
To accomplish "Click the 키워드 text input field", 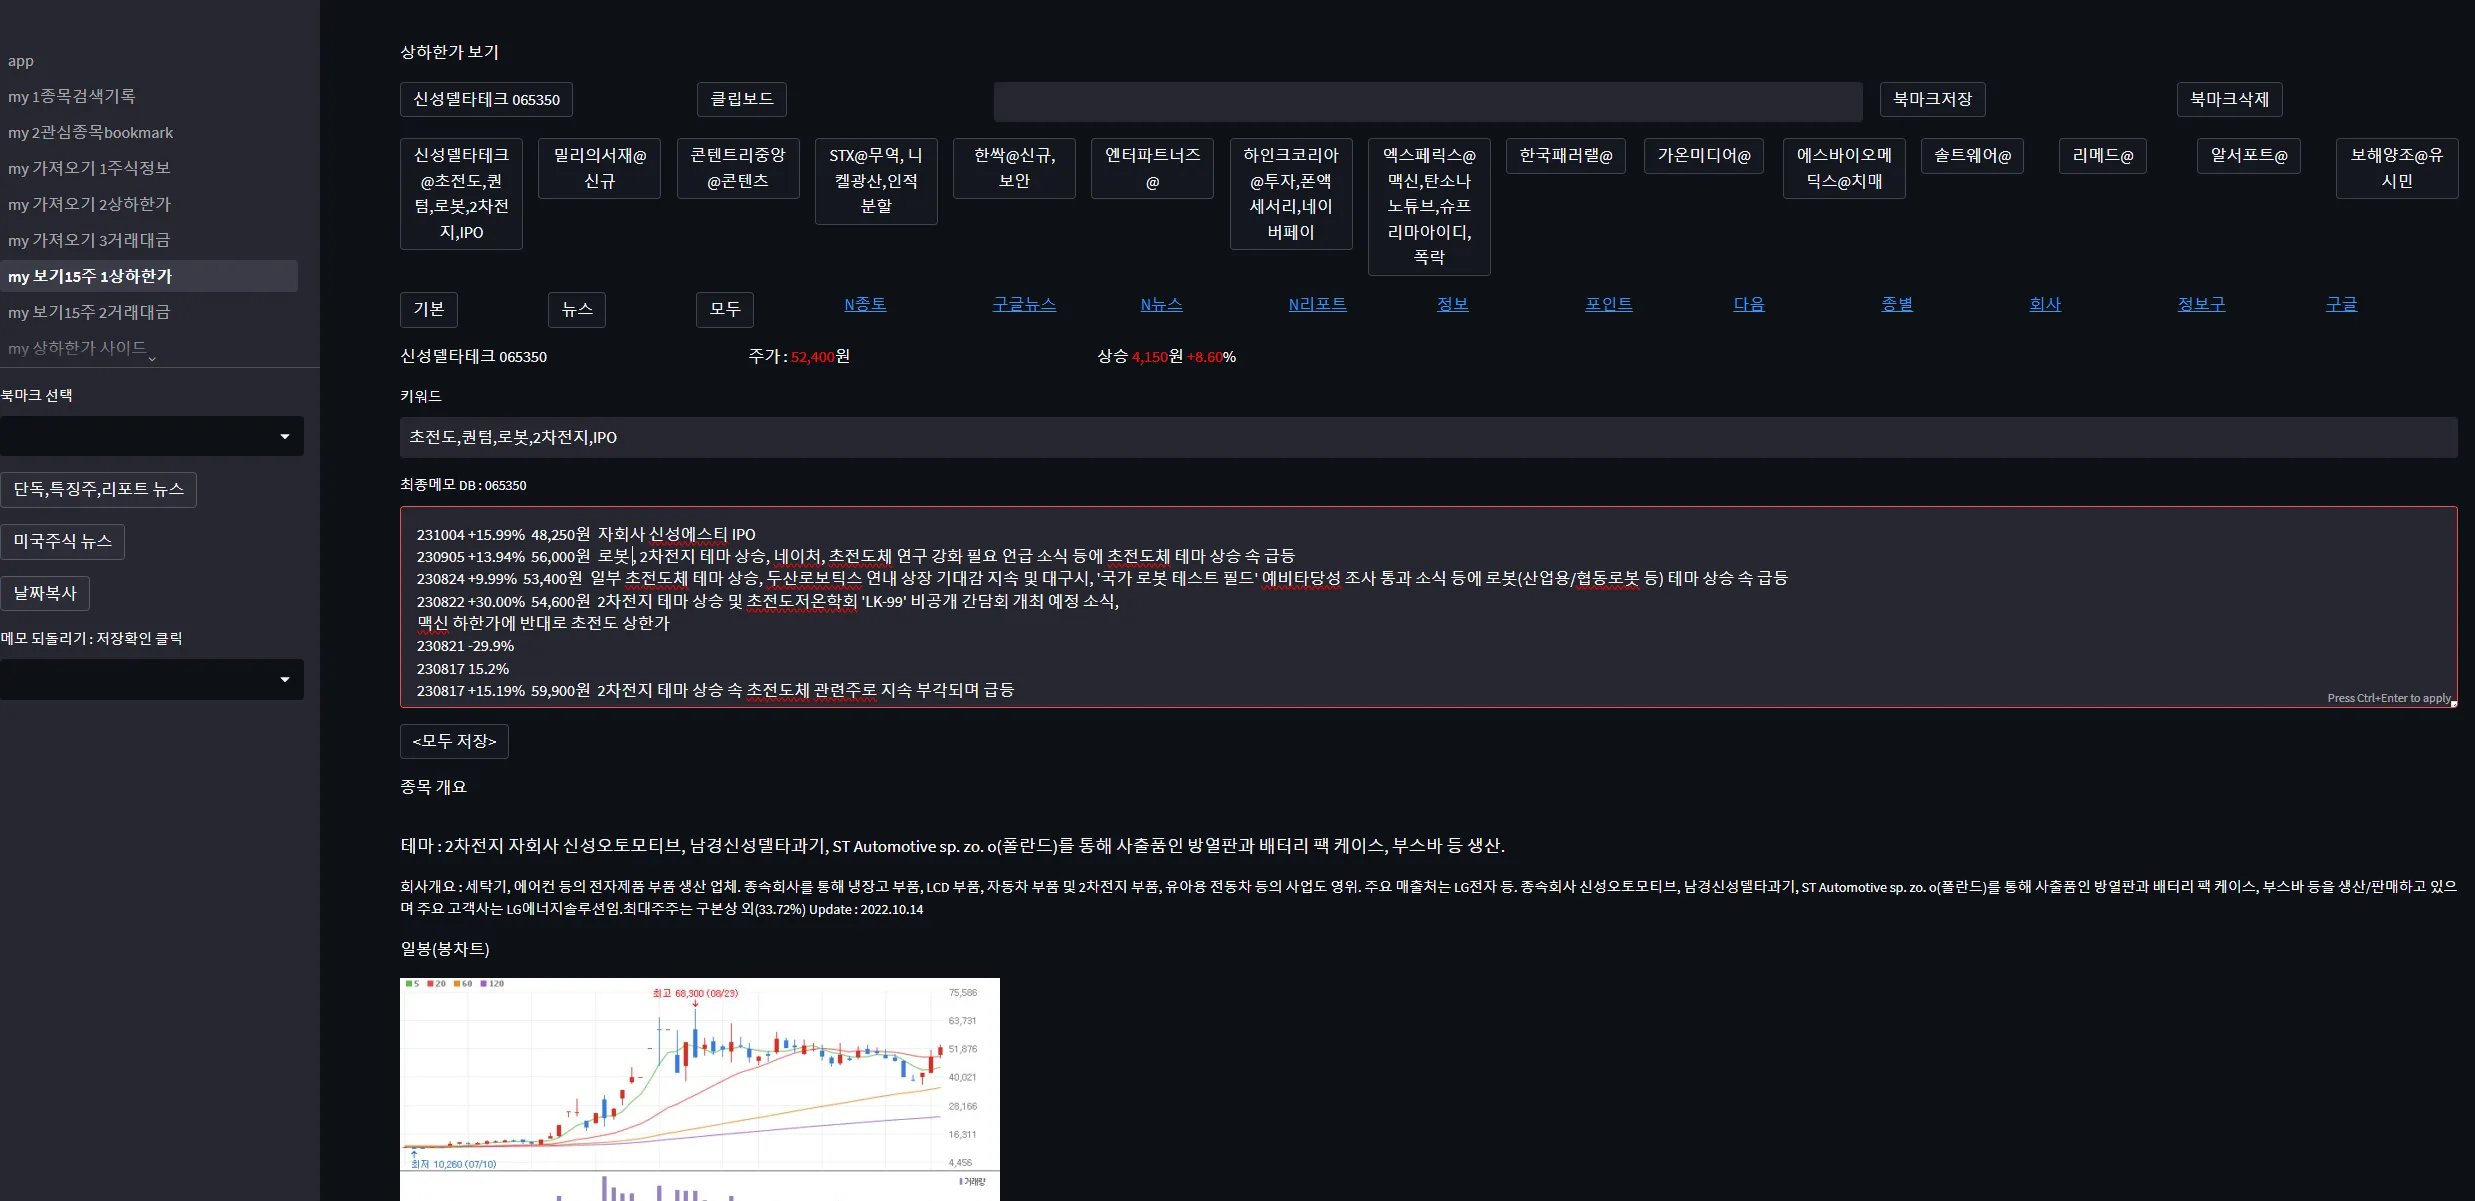I will [1428, 438].
